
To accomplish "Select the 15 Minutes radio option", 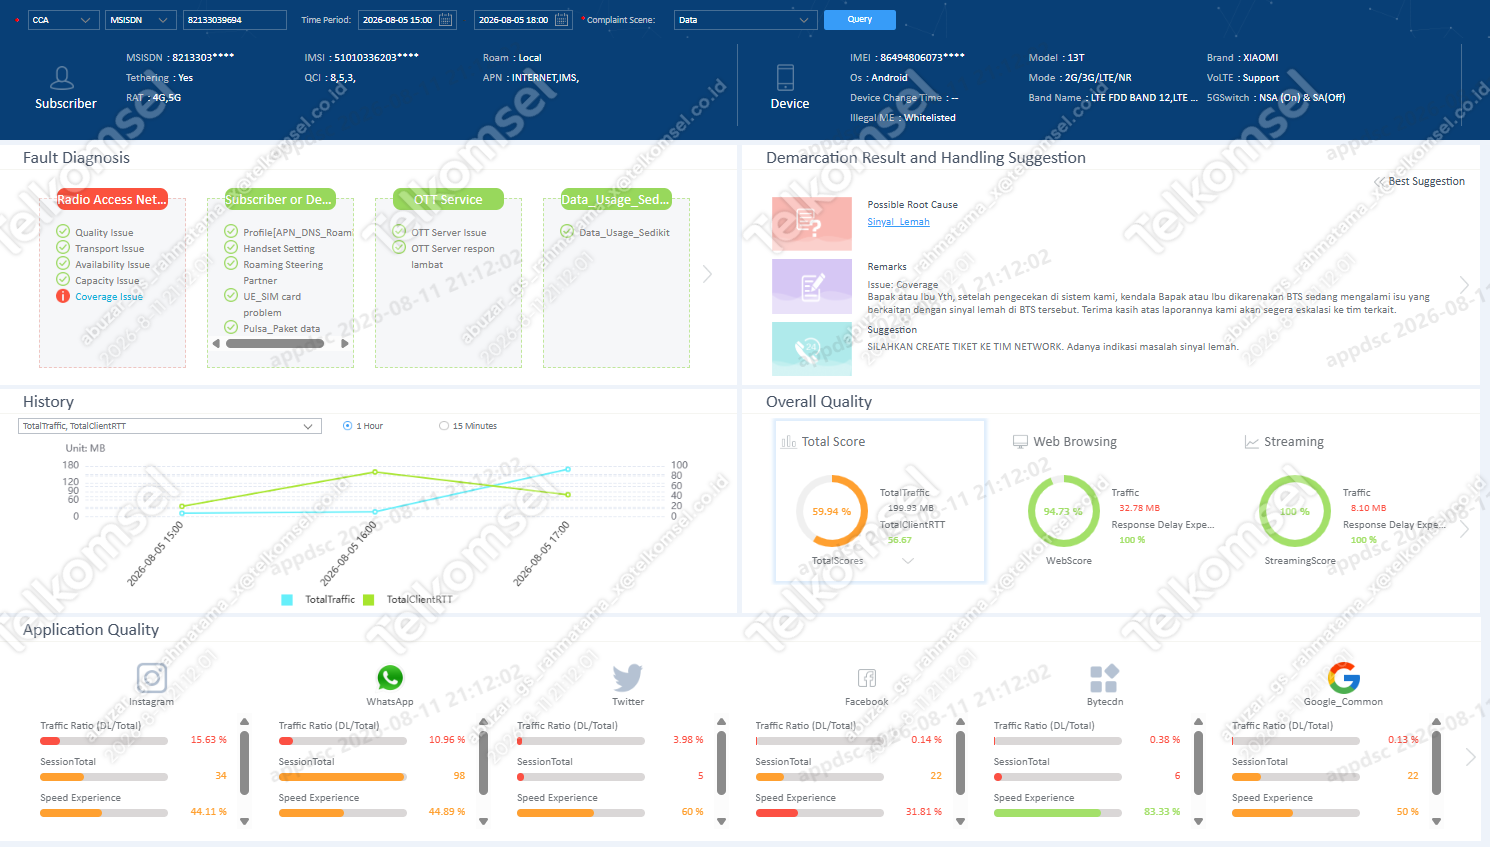I will (x=444, y=426).
